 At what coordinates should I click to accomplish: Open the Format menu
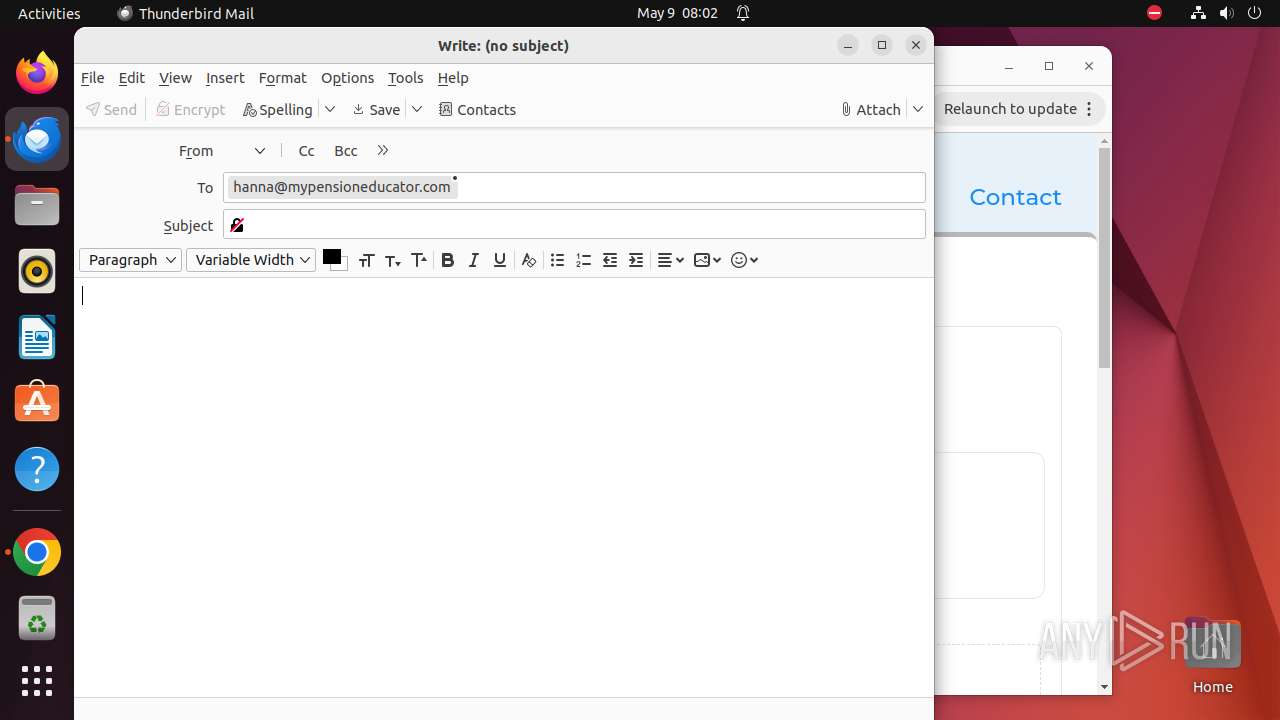click(x=282, y=78)
